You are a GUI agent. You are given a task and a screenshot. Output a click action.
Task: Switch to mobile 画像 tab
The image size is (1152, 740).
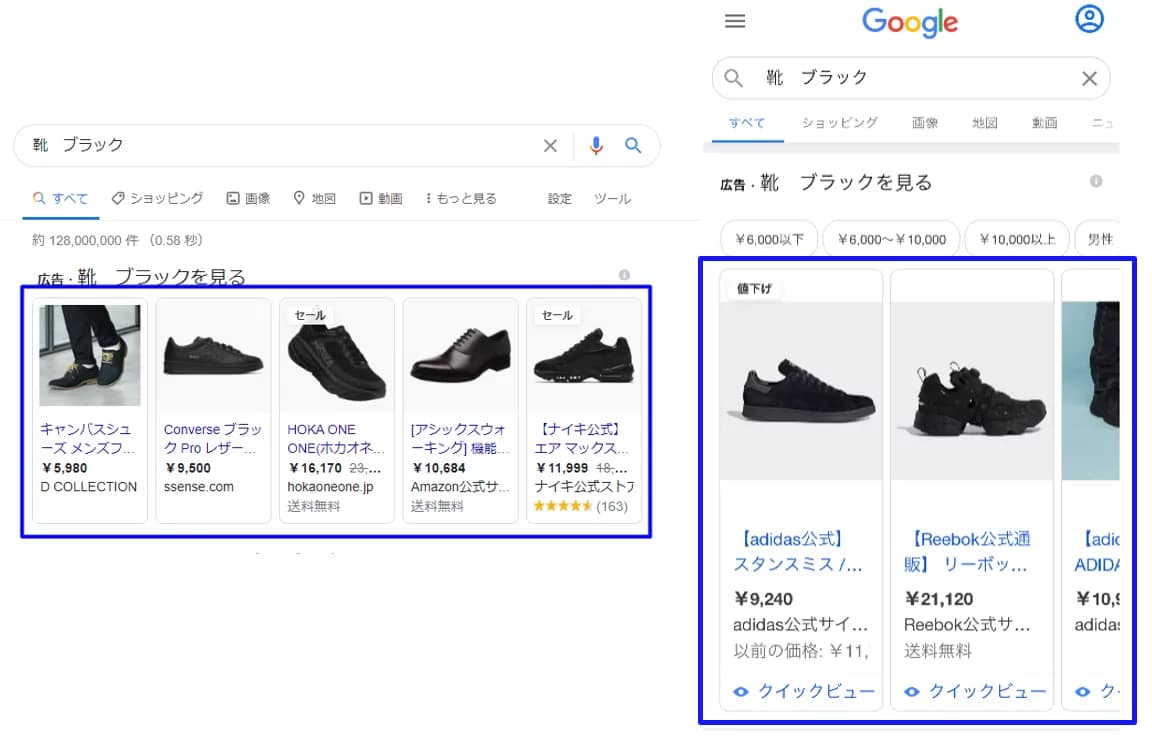tap(925, 123)
